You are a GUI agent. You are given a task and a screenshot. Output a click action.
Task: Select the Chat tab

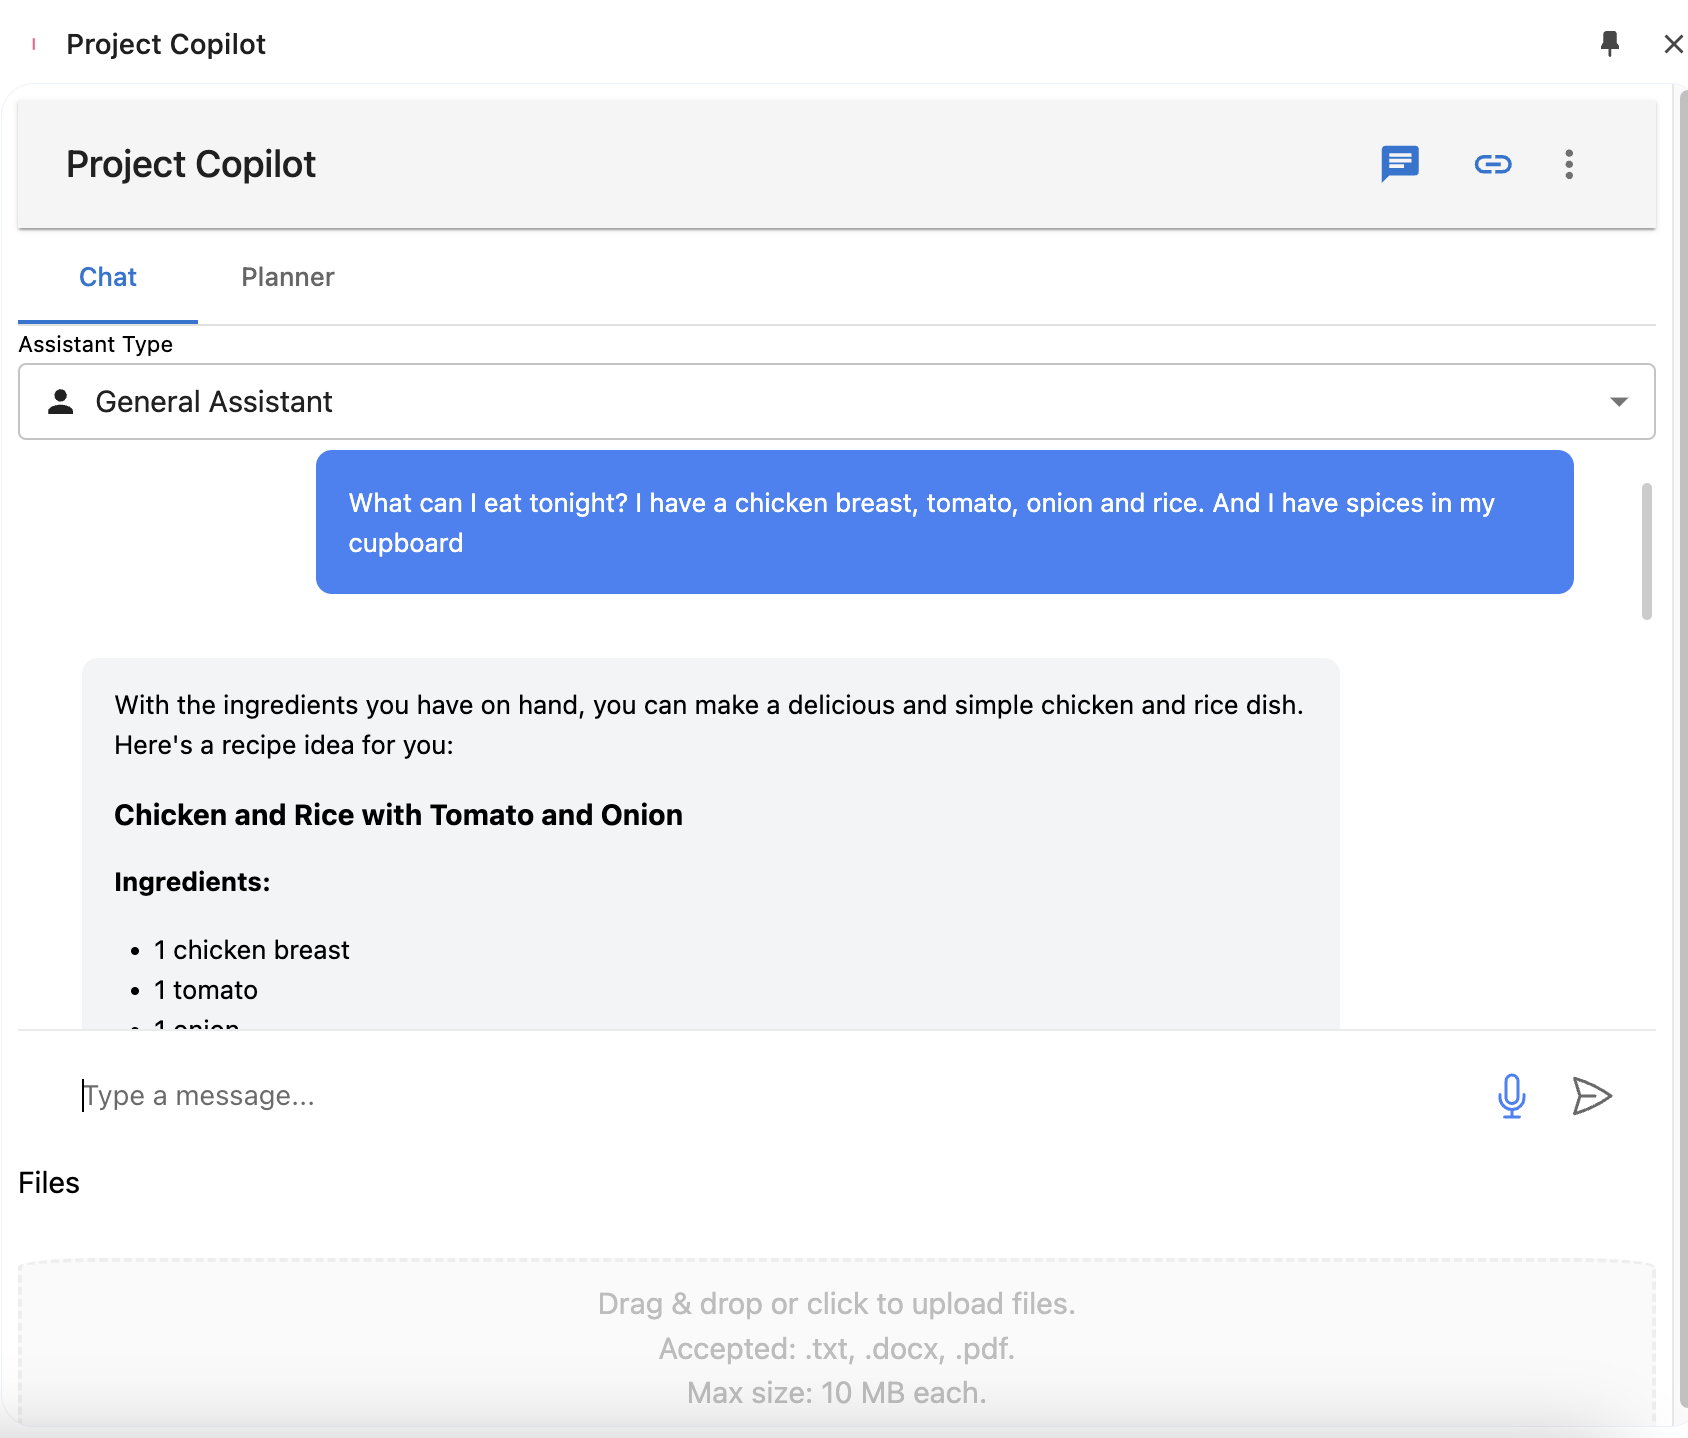tap(108, 277)
